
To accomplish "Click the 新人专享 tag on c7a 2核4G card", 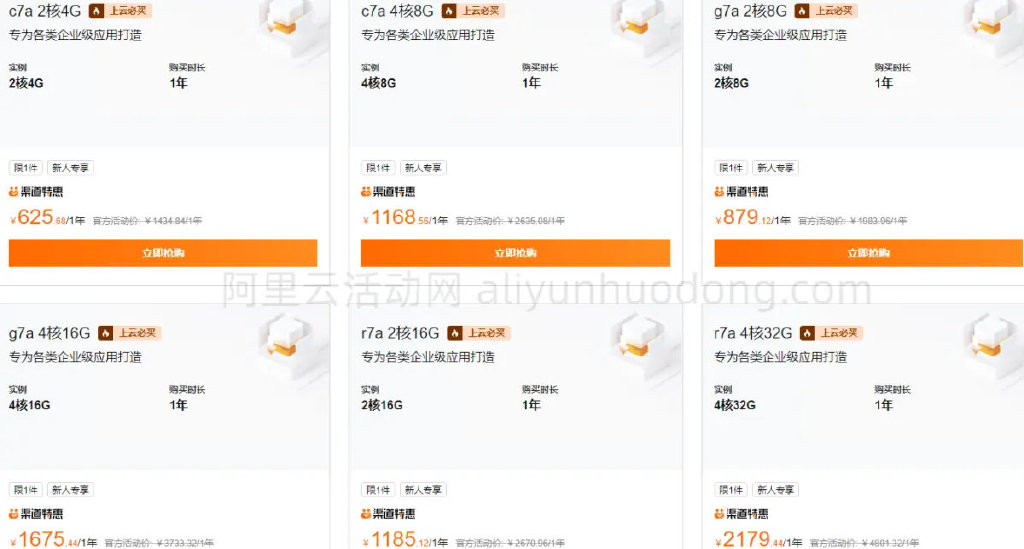I will point(71,168).
